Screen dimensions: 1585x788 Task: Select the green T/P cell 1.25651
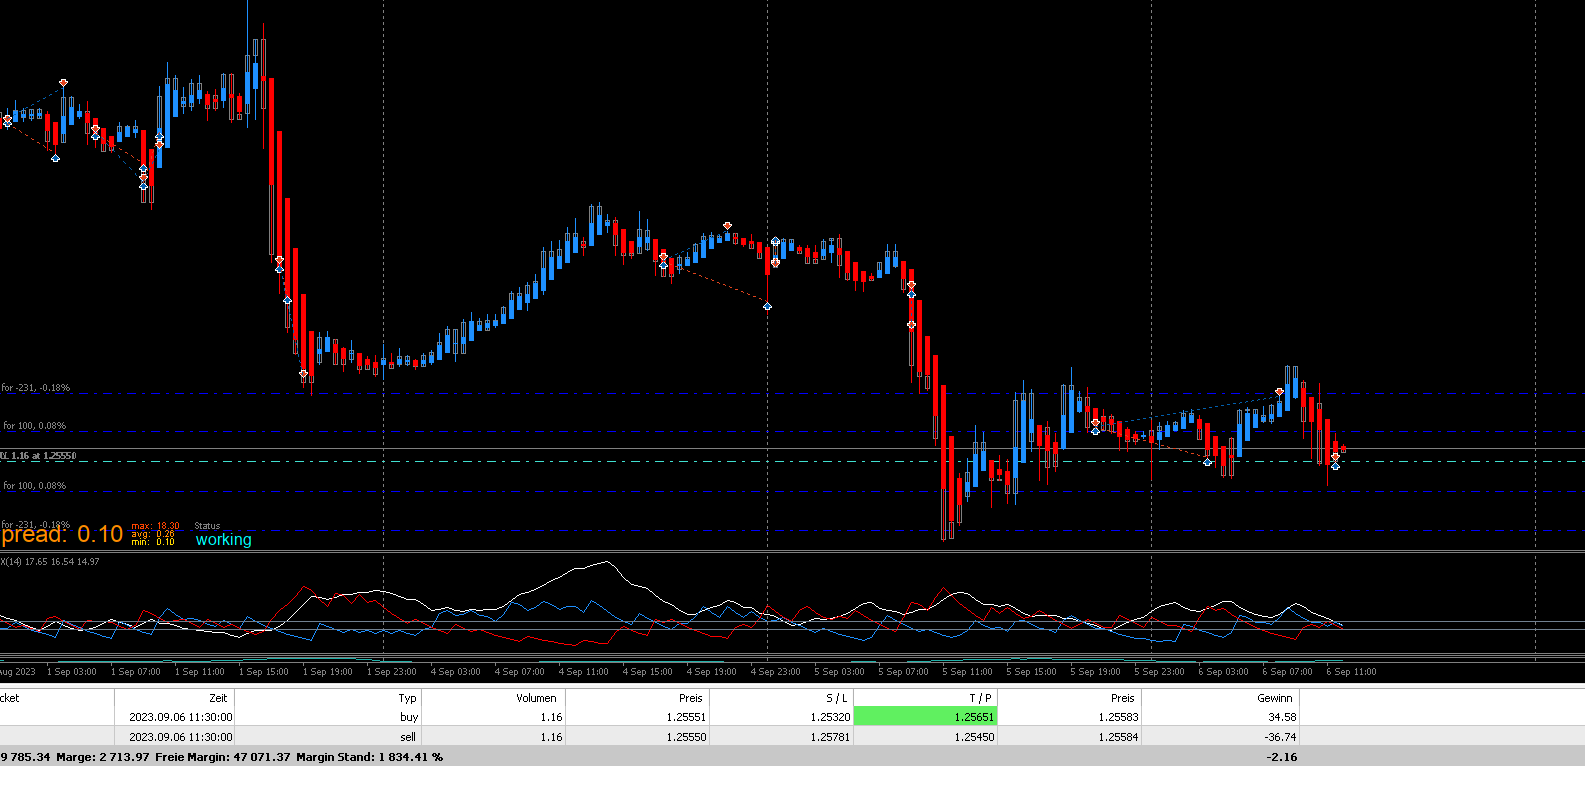point(926,717)
